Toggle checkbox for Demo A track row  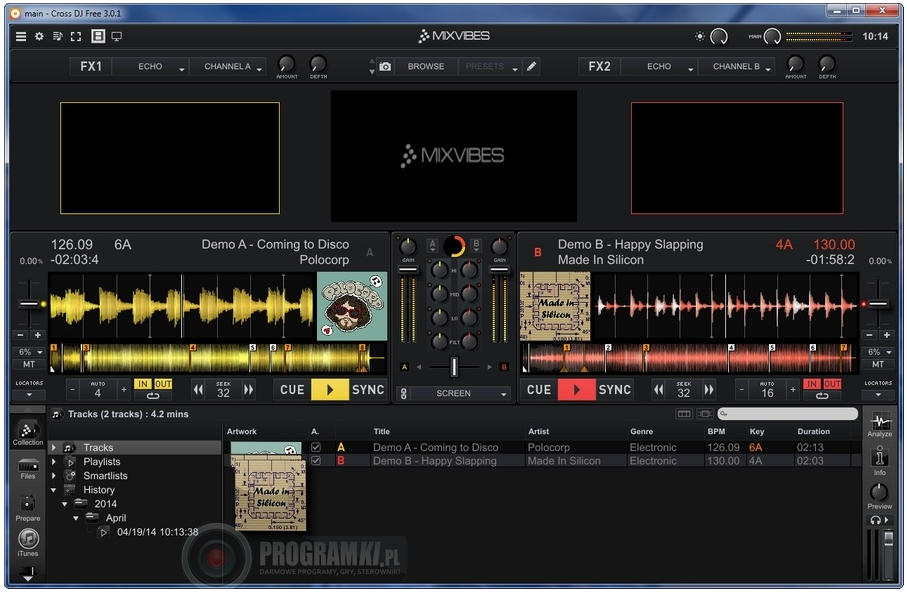316,447
